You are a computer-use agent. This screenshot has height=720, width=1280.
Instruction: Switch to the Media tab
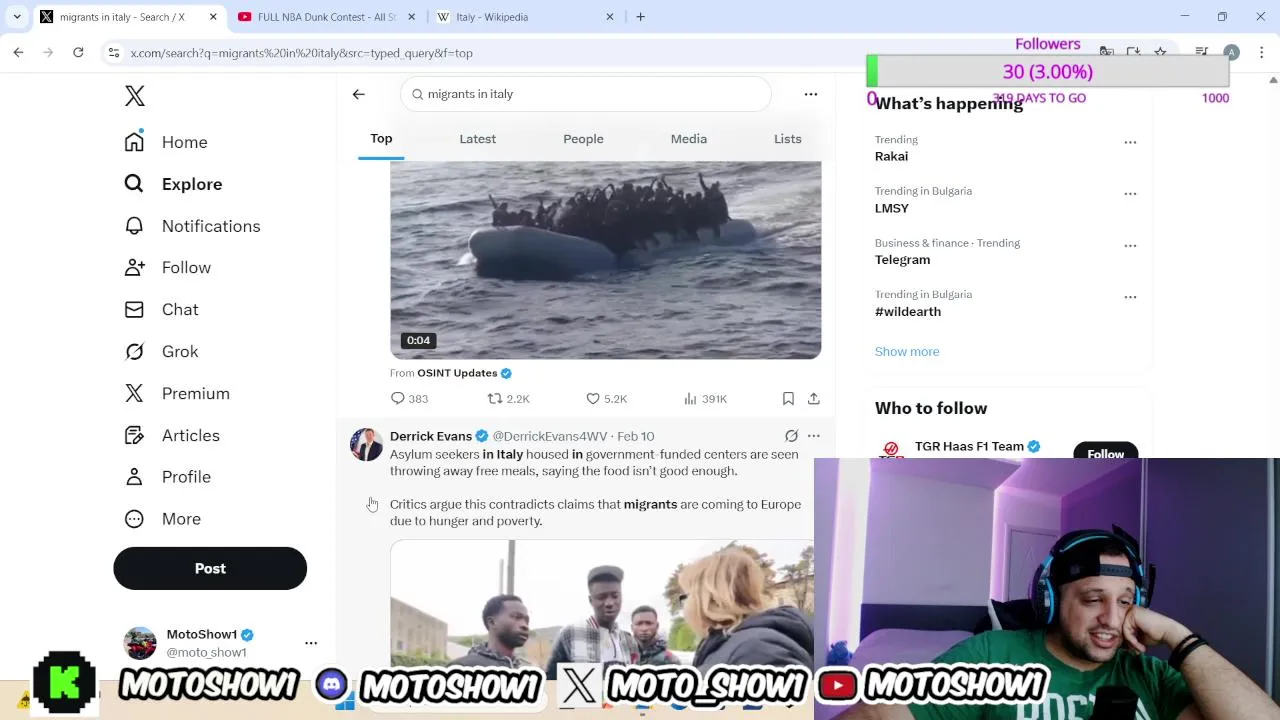tap(689, 139)
